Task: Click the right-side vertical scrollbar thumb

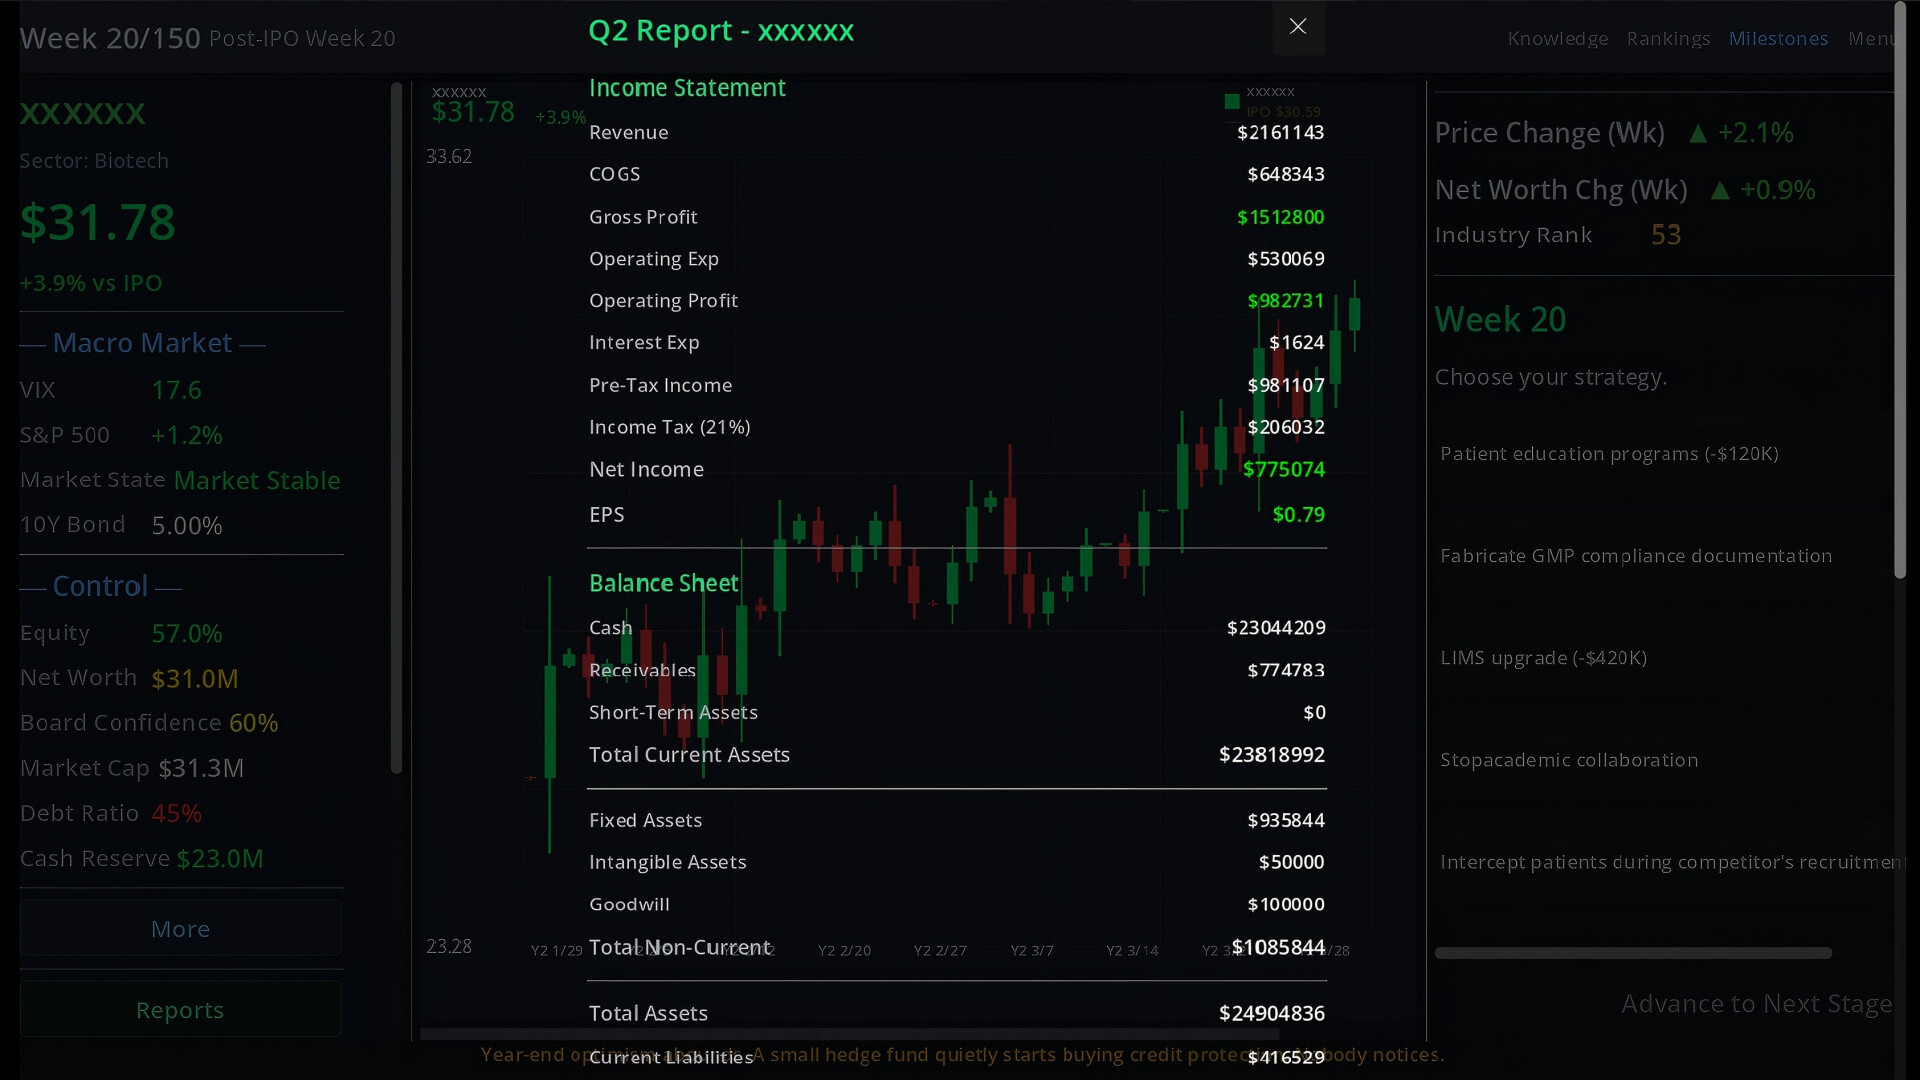Action: (1900, 290)
